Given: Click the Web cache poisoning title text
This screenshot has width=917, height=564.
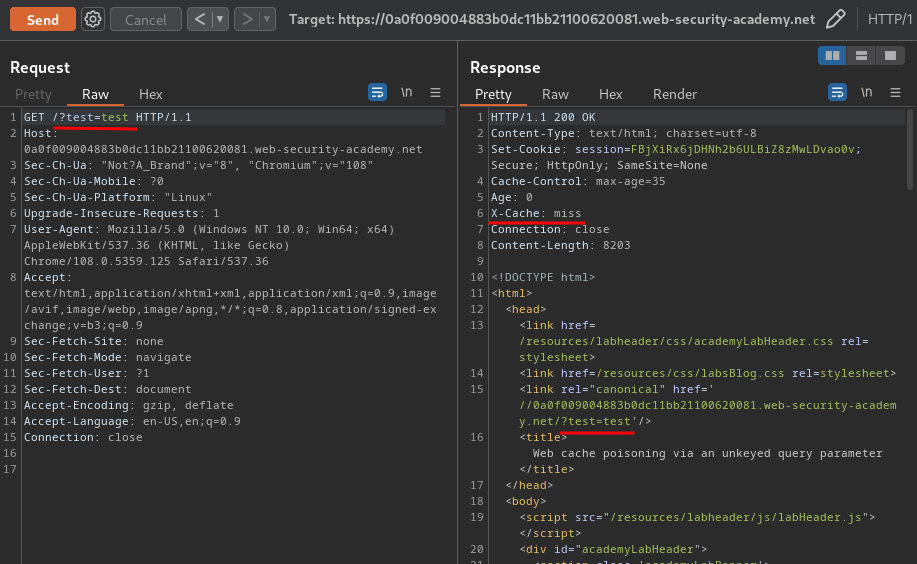Looking at the screenshot, I should (x=707, y=453).
